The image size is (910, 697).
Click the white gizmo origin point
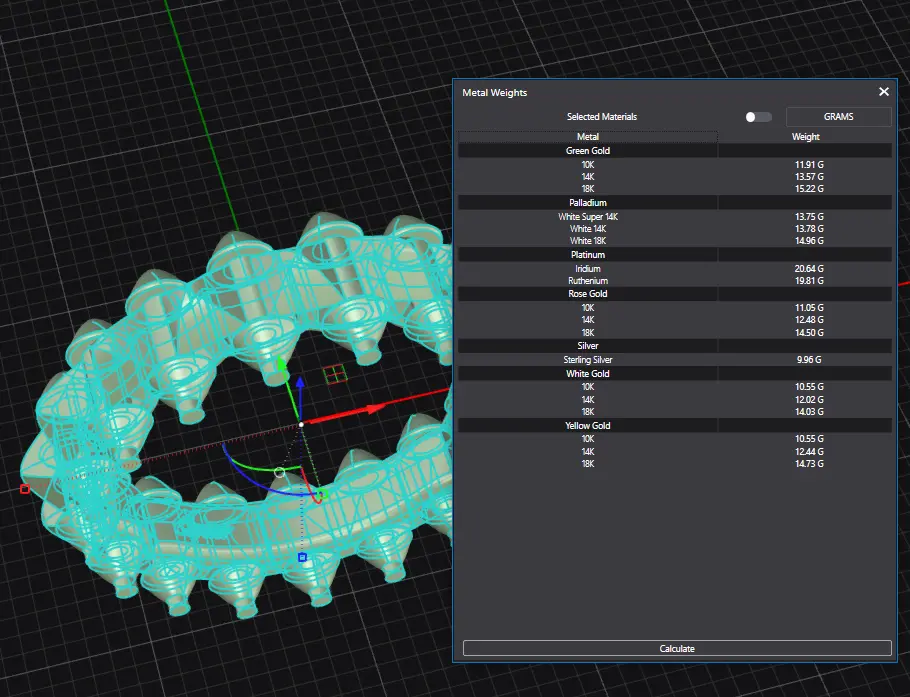(301, 425)
